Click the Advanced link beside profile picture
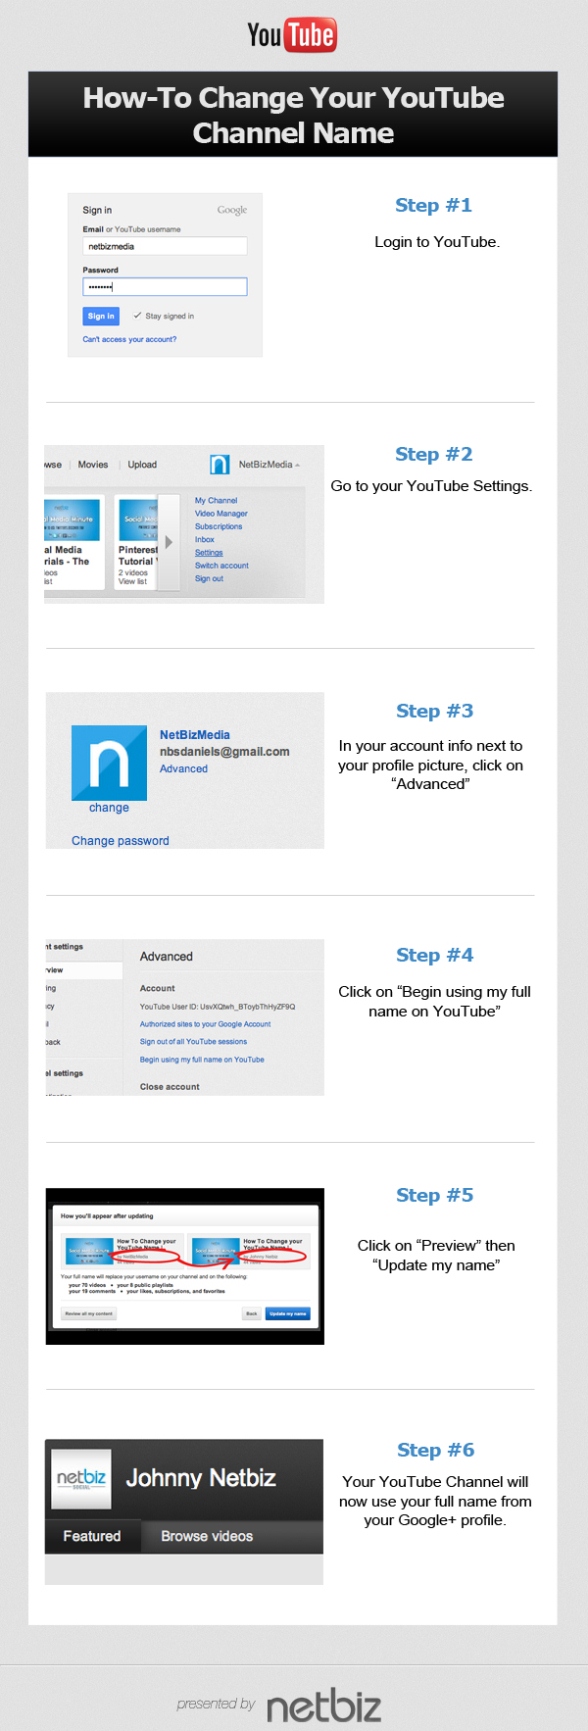 pyautogui.click(x=184, y=769)
